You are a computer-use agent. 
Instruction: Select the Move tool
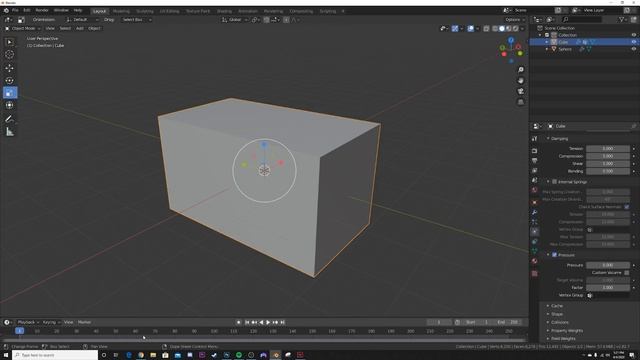[x=9, y=68]
